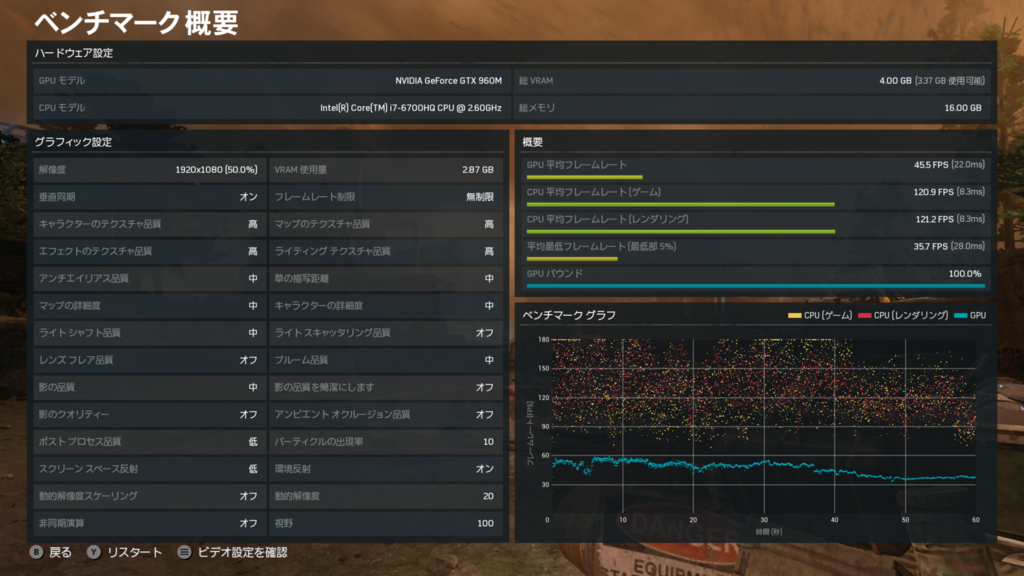The width and height of the screenshot is (1024, 576).
Task: Click the cyan GPU legend swatch
Action: (x=961, y=315)
